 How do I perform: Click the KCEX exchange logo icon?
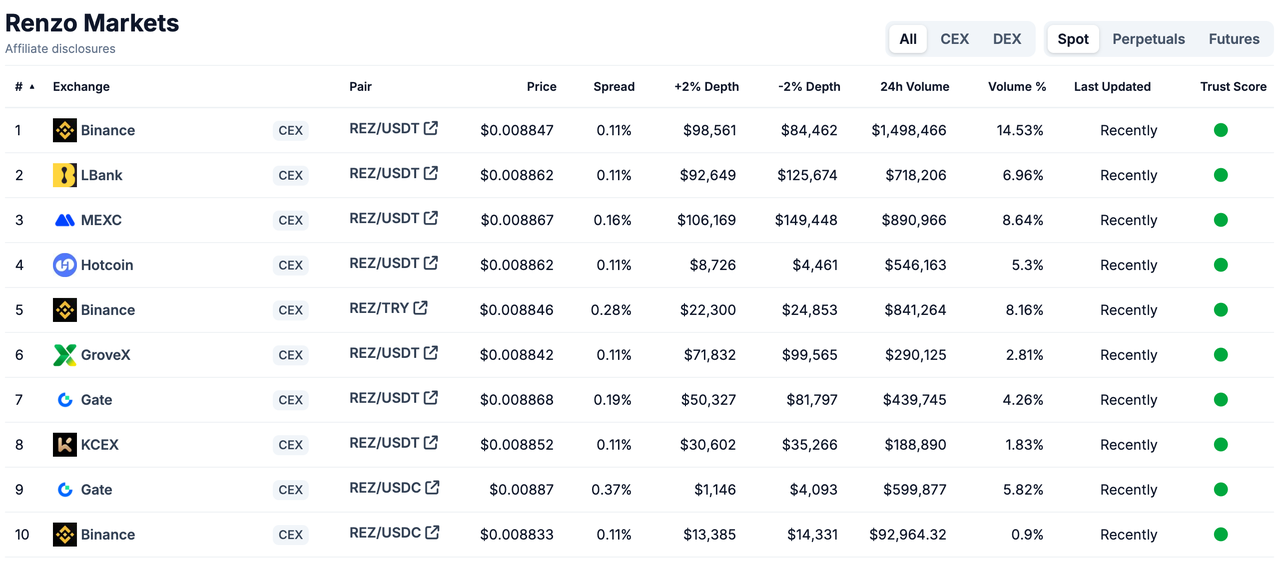pyautogui.click(x=65, y=445)
